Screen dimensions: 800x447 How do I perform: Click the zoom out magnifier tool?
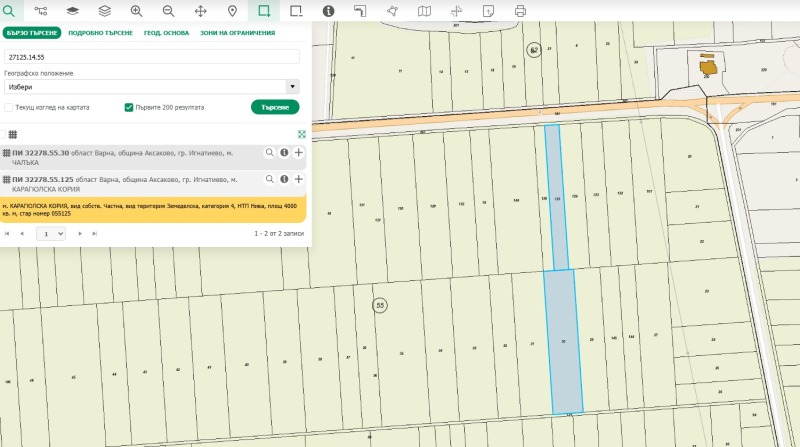168,11
